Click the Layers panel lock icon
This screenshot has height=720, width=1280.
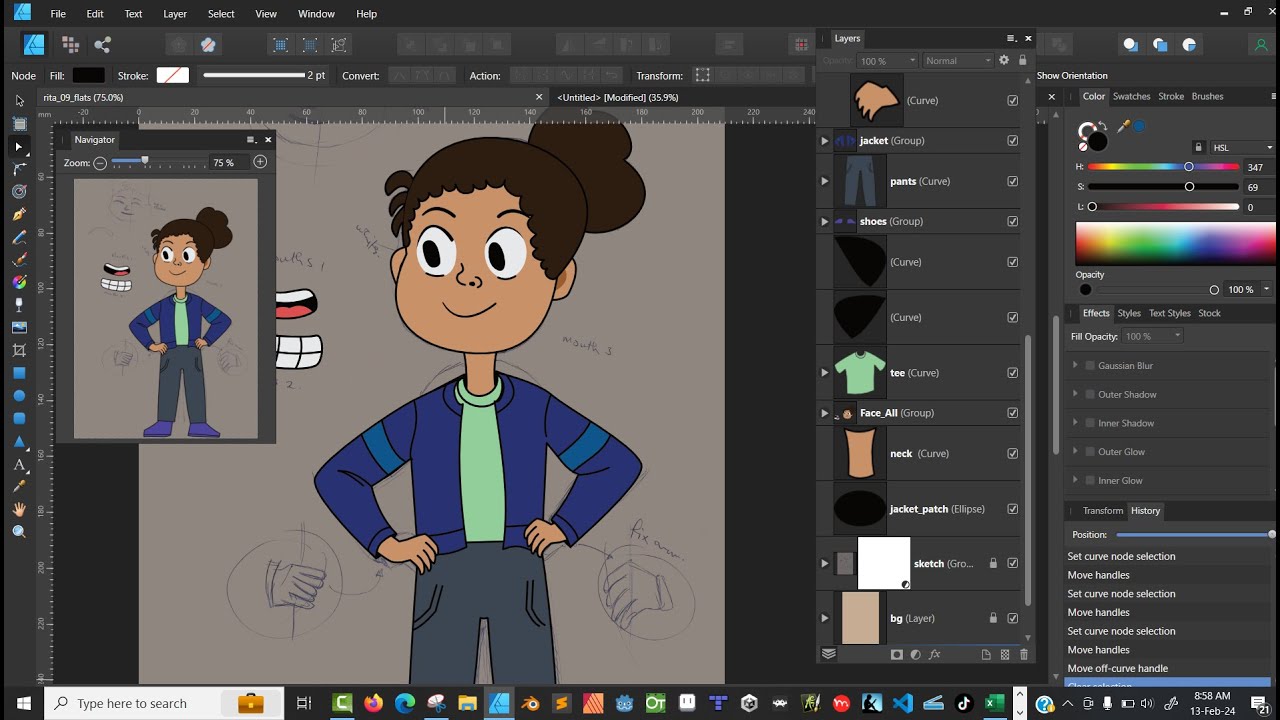1022,61
